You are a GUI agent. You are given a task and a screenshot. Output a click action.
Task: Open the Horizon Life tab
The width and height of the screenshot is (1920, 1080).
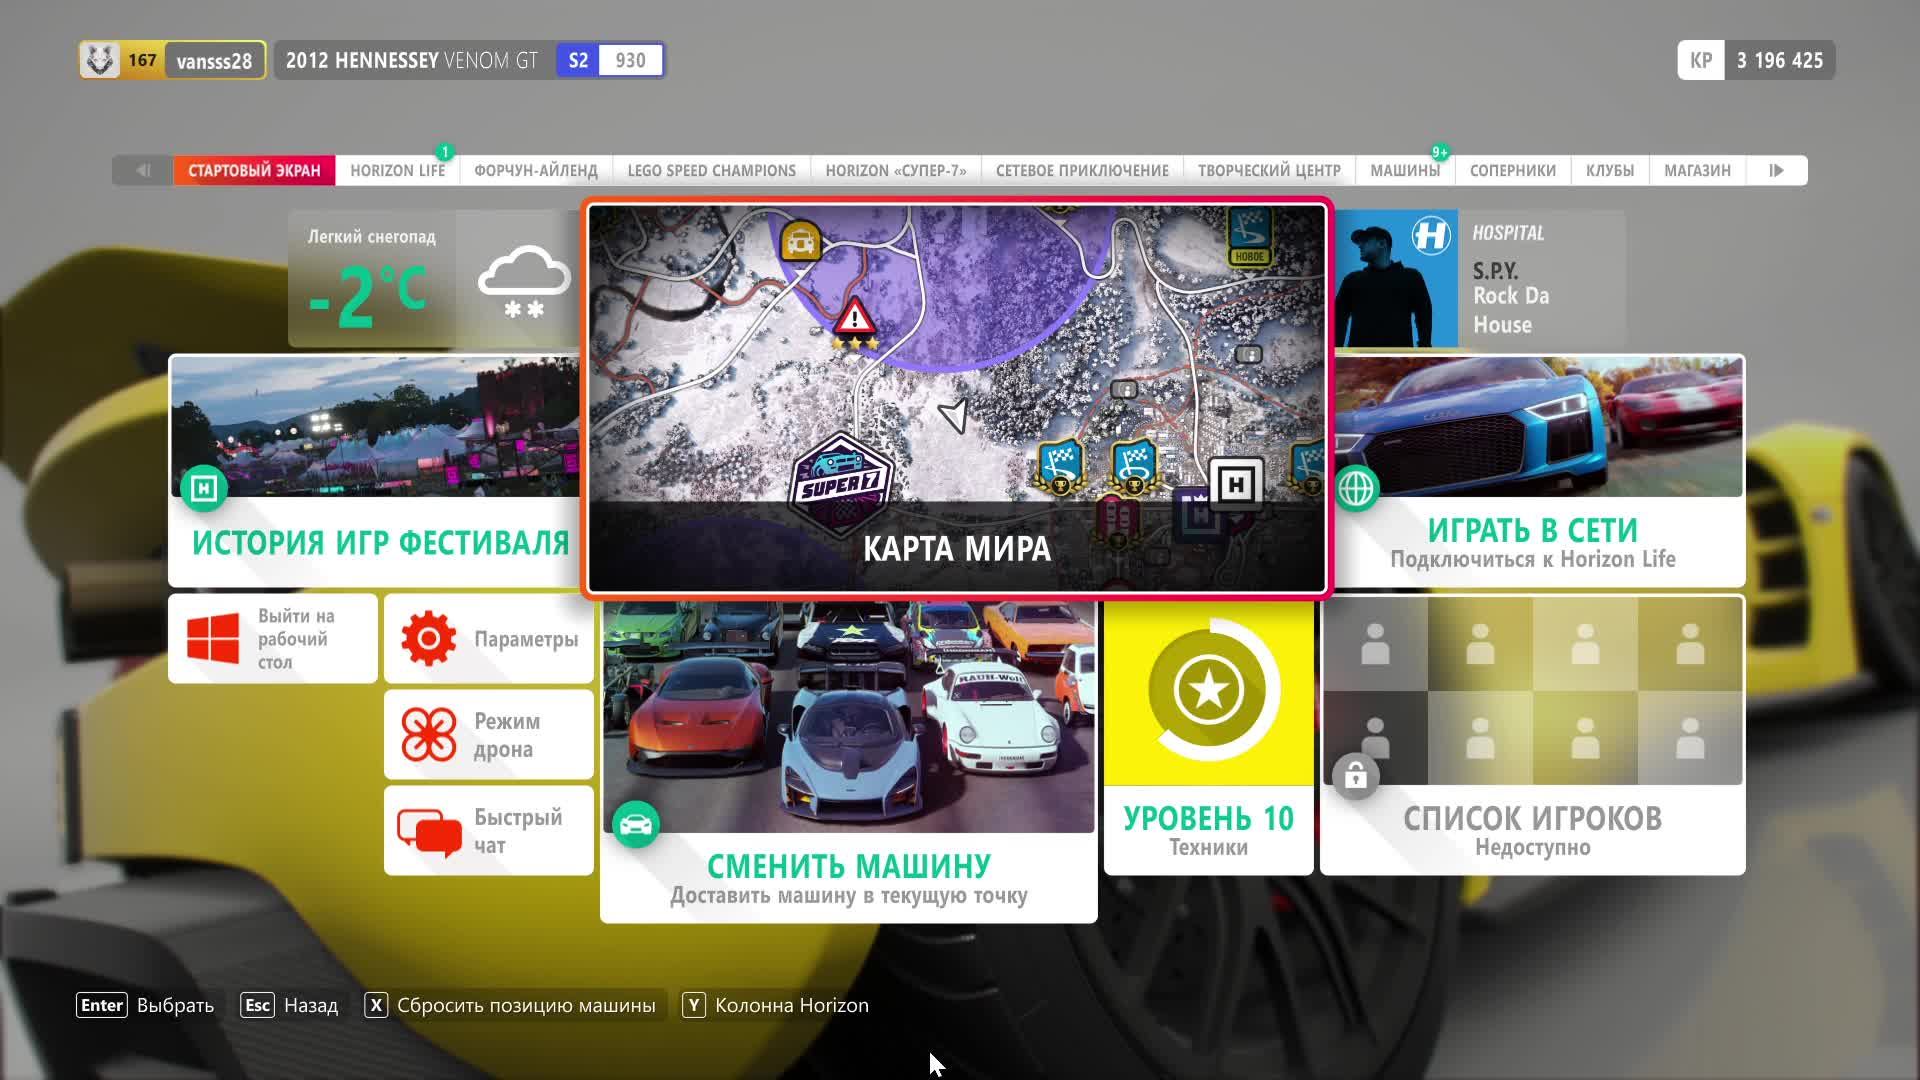(x=397, y=170)
